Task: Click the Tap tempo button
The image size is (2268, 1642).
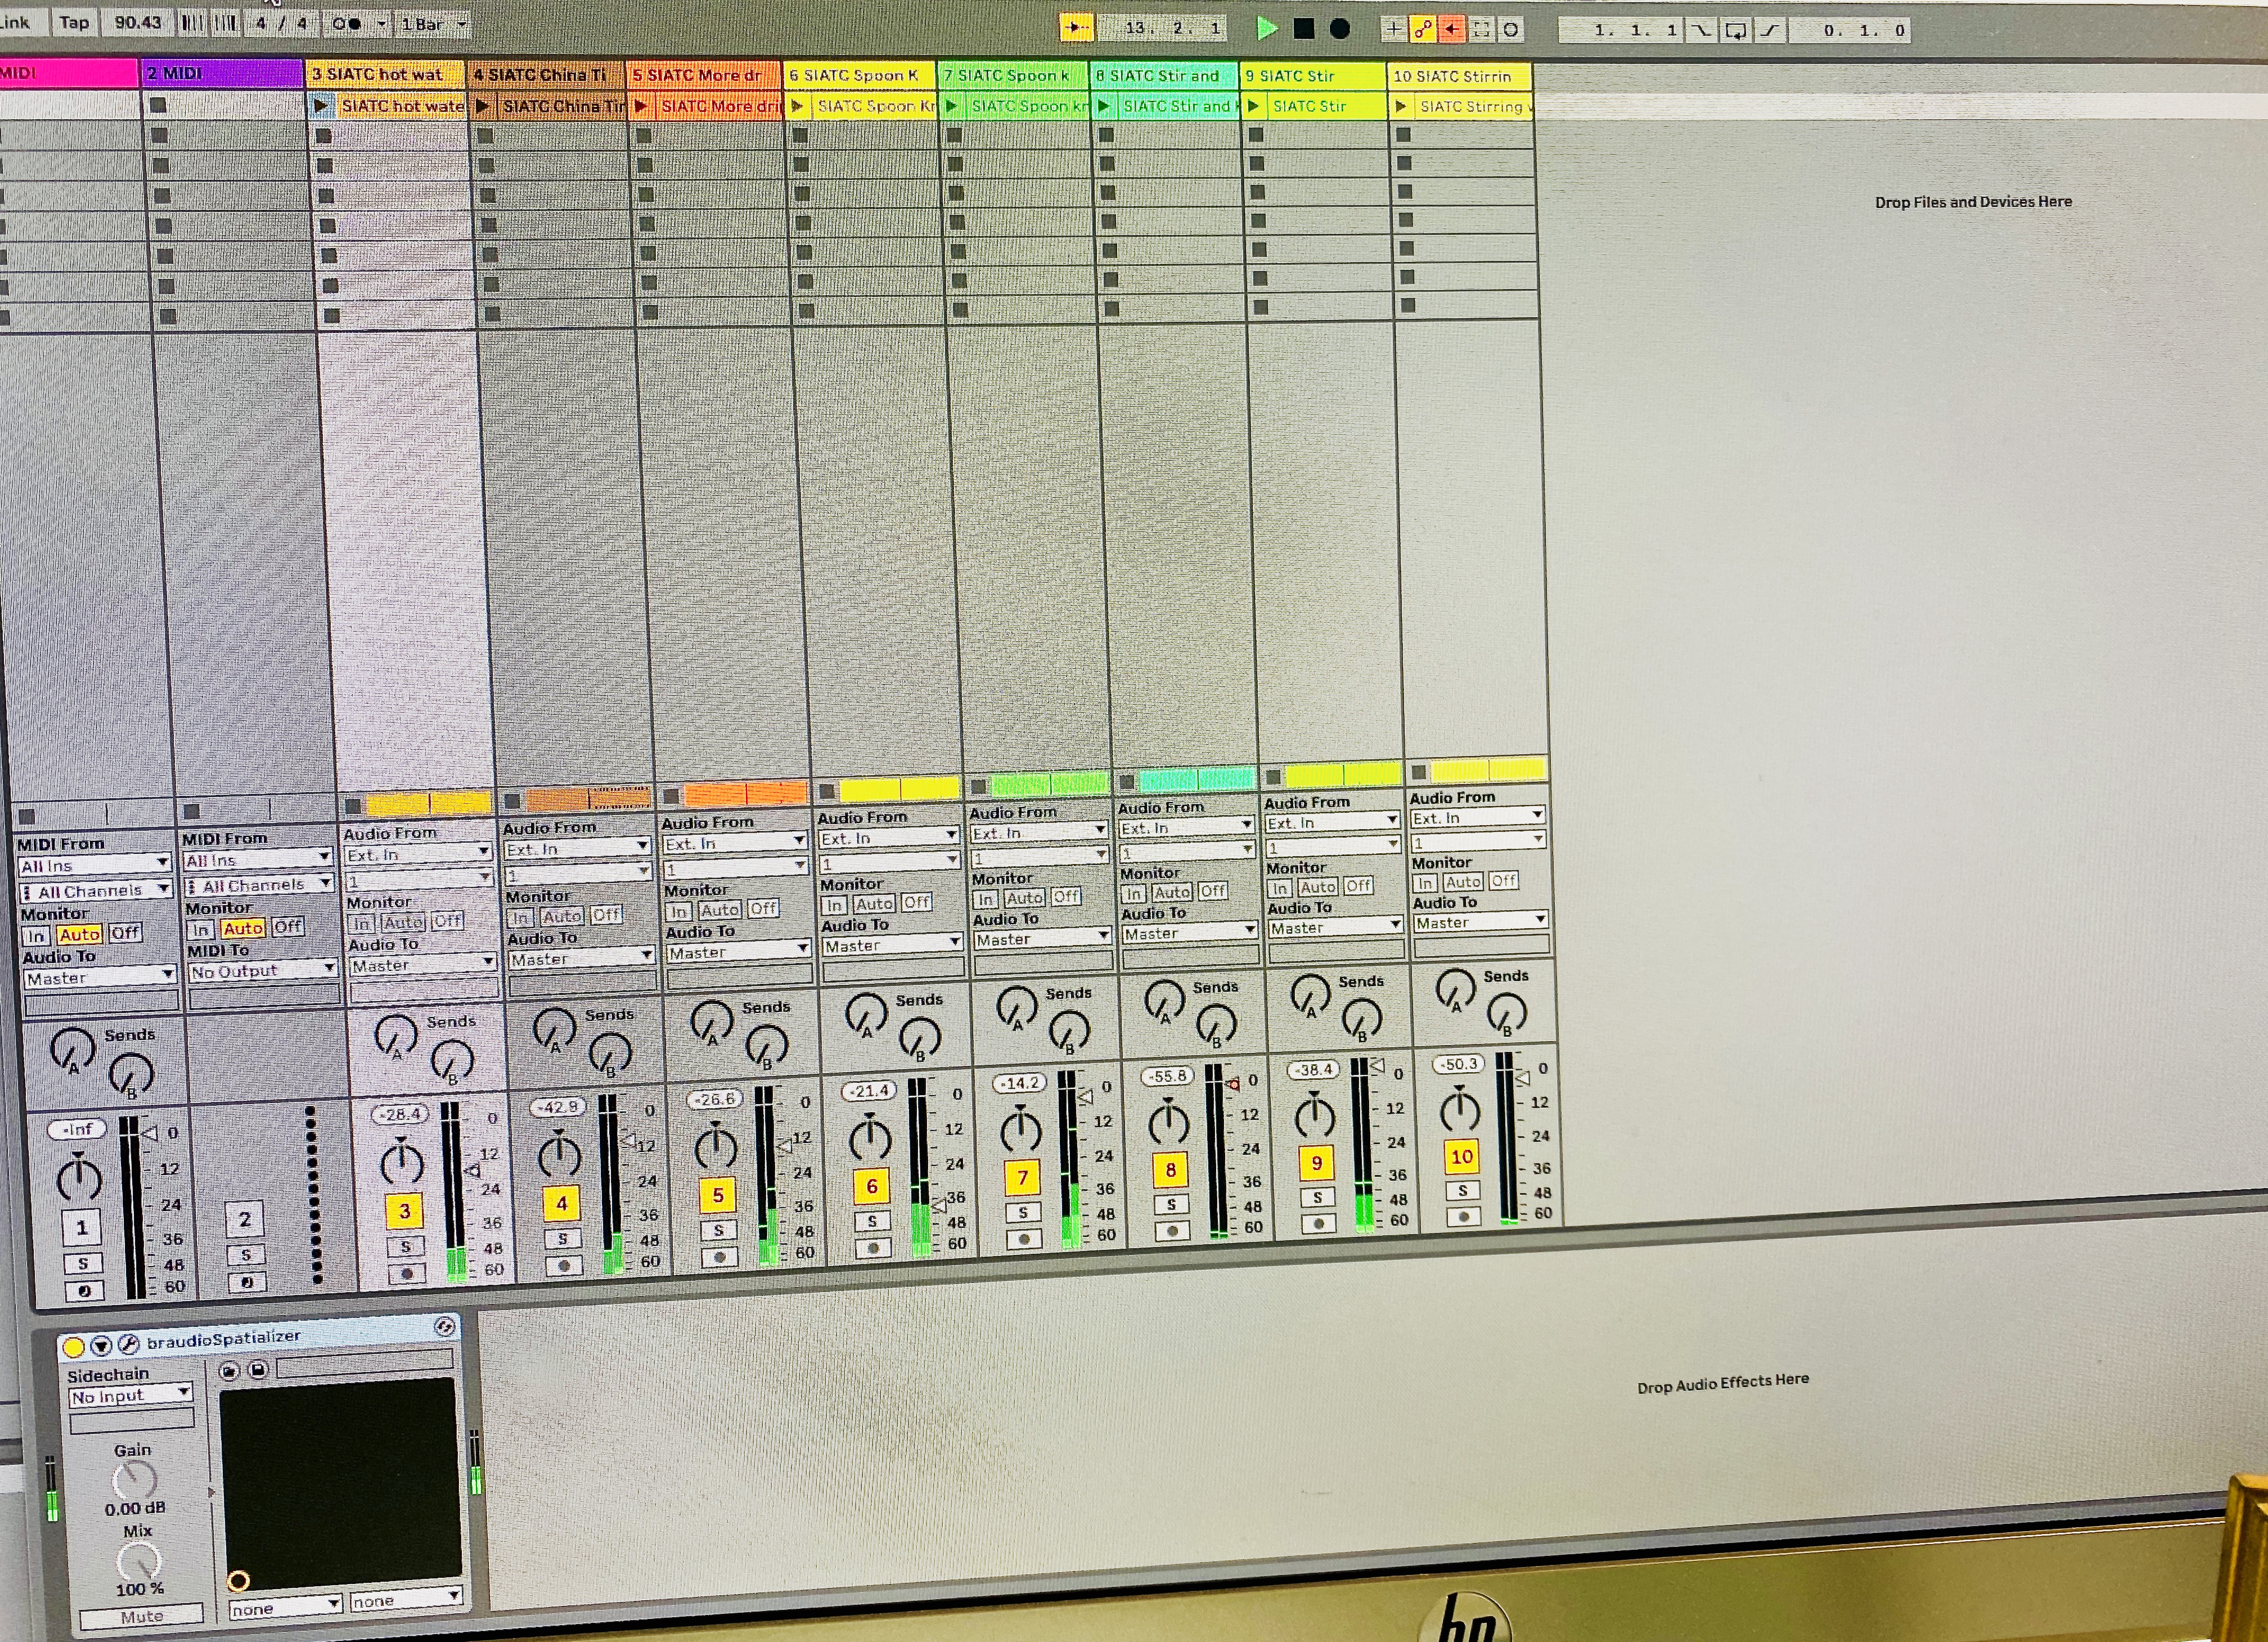Action: 74,22
